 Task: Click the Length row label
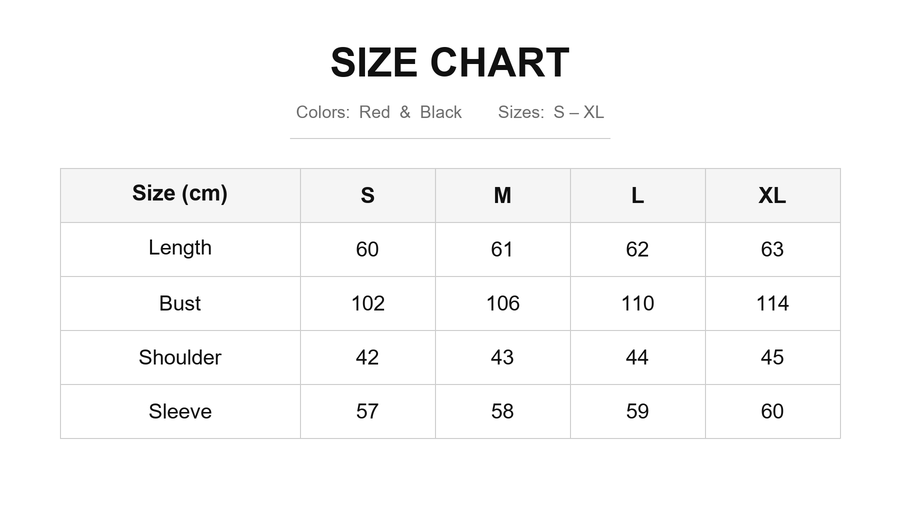(180, 250)
